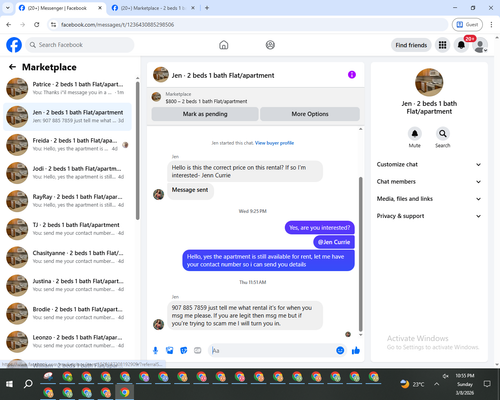Screen dimensions: 500x400
Task: Open Jodi conversation
Action: (x=67, y=173)
